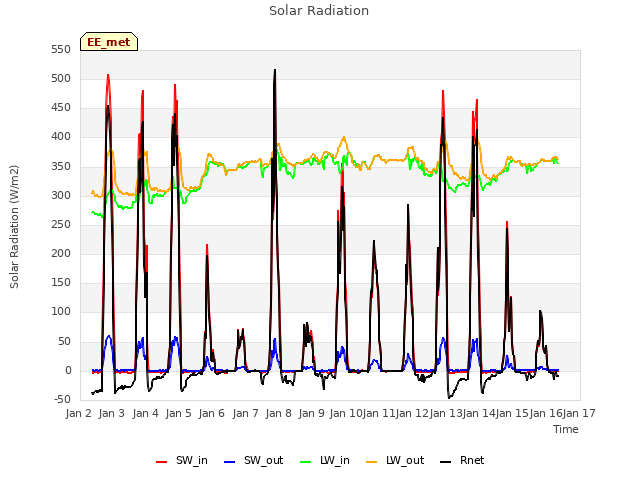
Task: Select the Jan 17 x-axis tick label
Action: coord(579,413)
